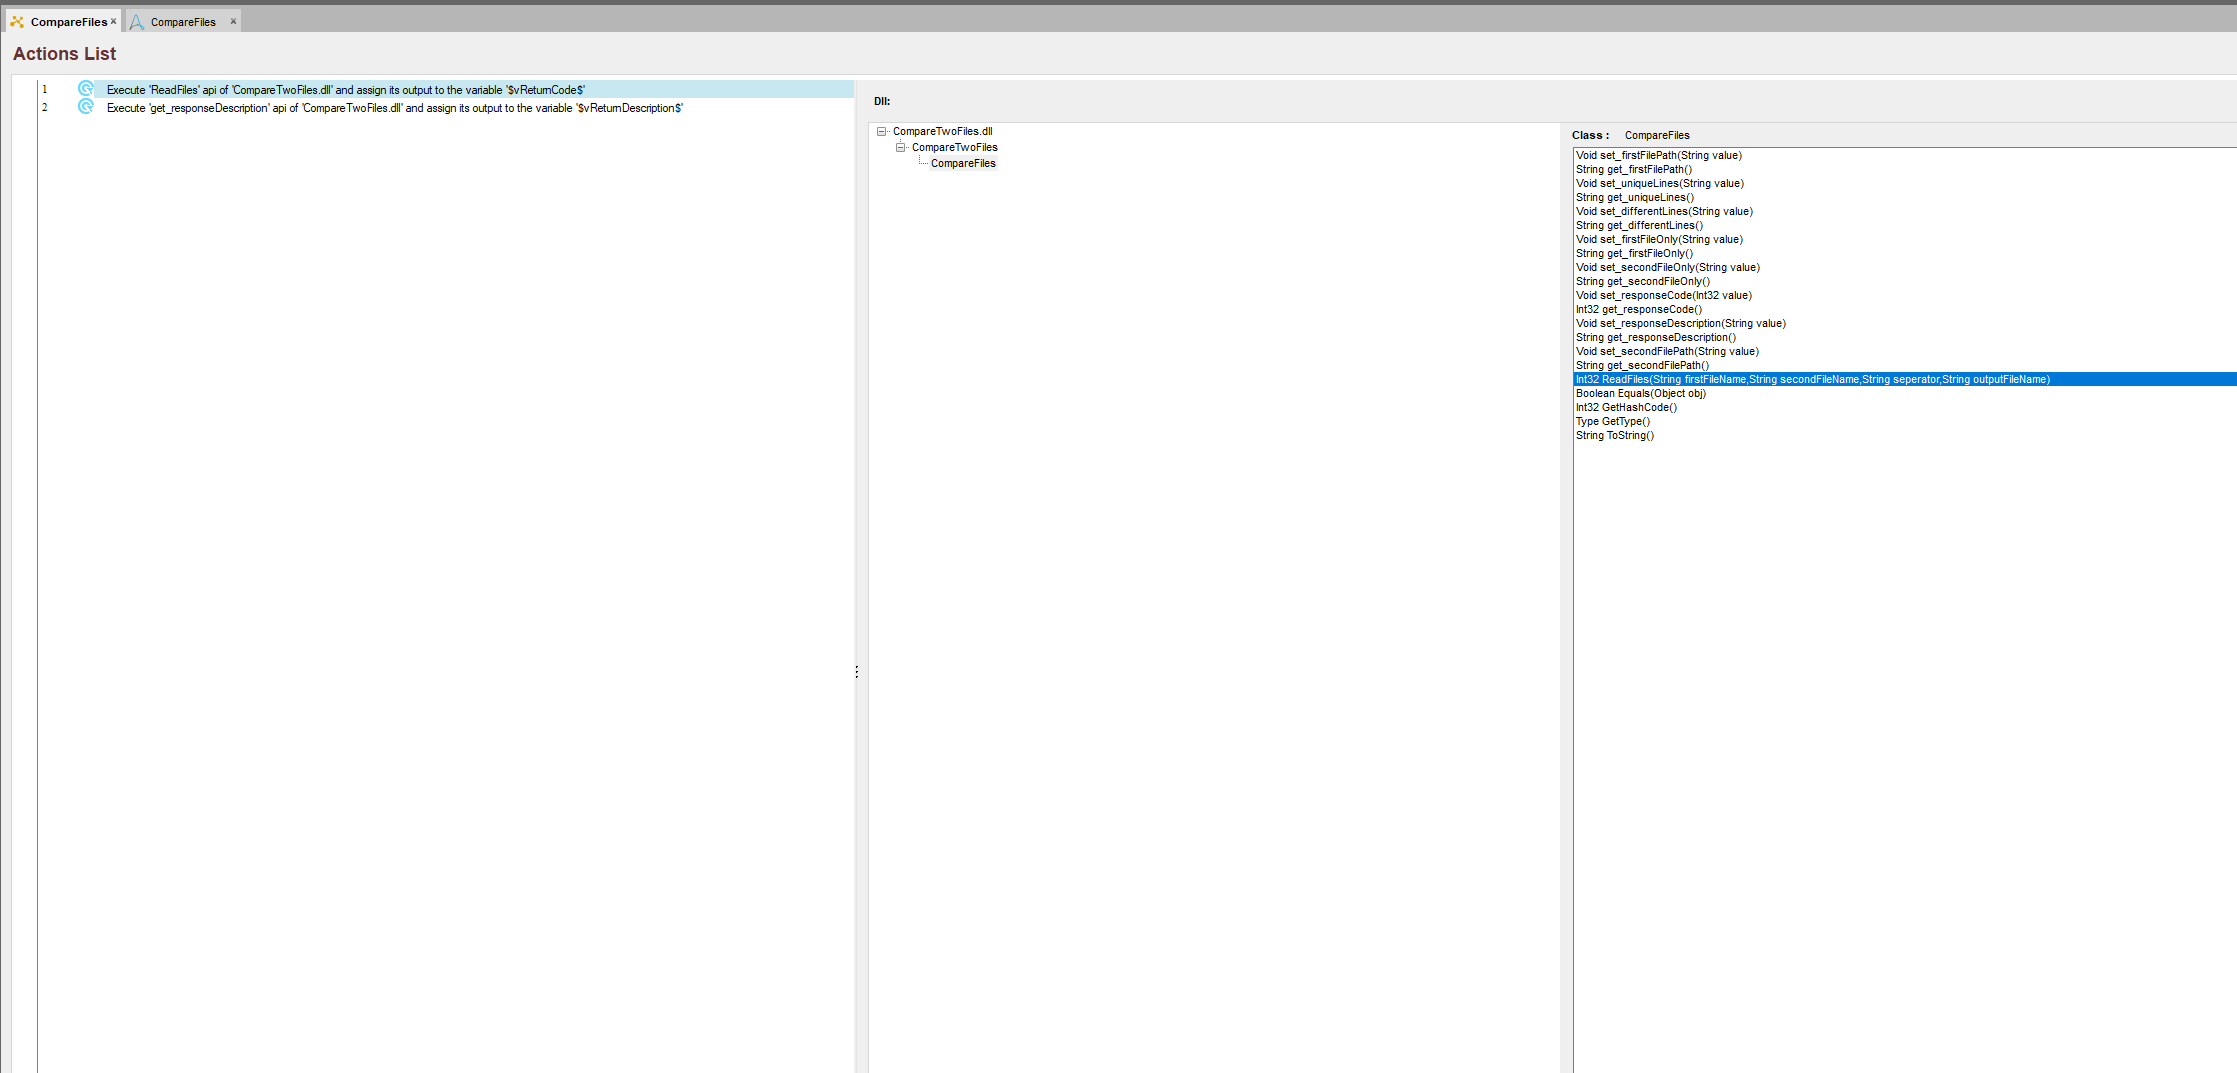Switch to the inactive CompareFiles tab
This screenshot has height=1073, width=2237.
click(x=183, y=22)
